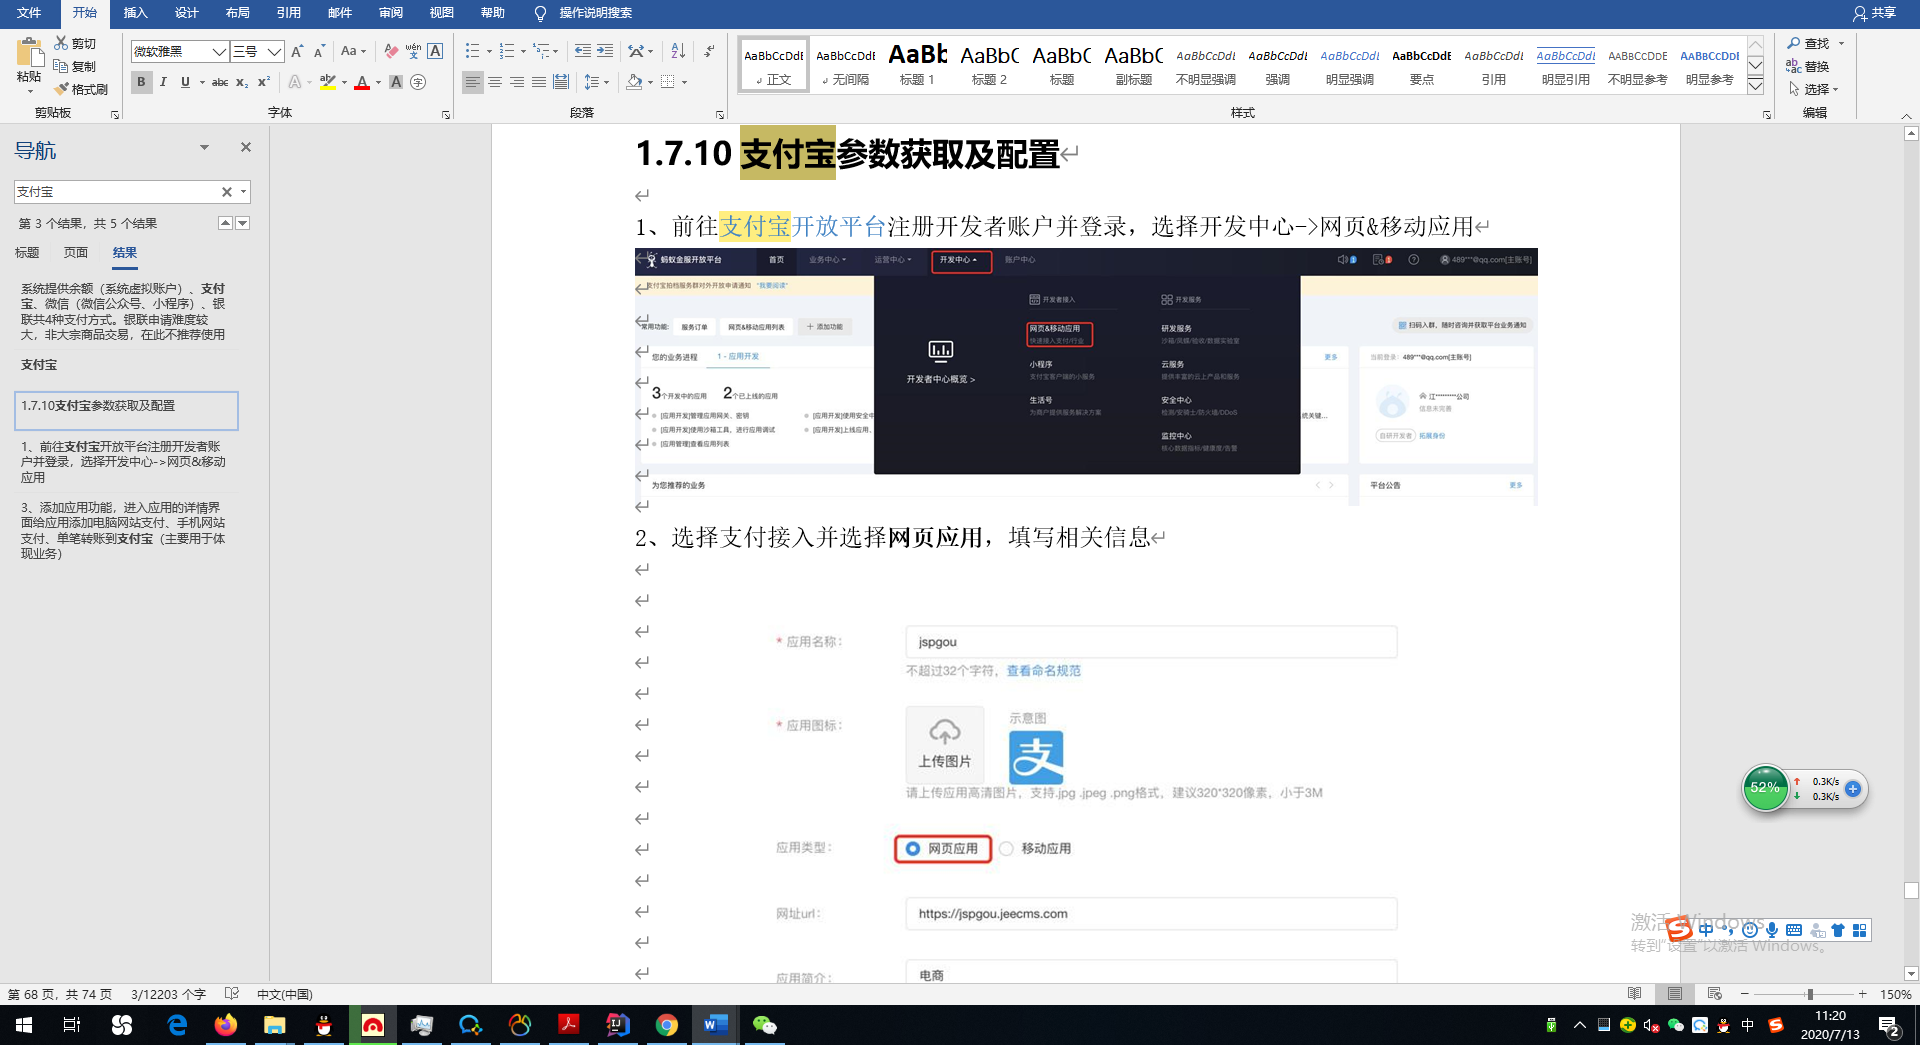Toggle Bold formatting off
Screen dimensions: 1920x1045
(141, 82)
